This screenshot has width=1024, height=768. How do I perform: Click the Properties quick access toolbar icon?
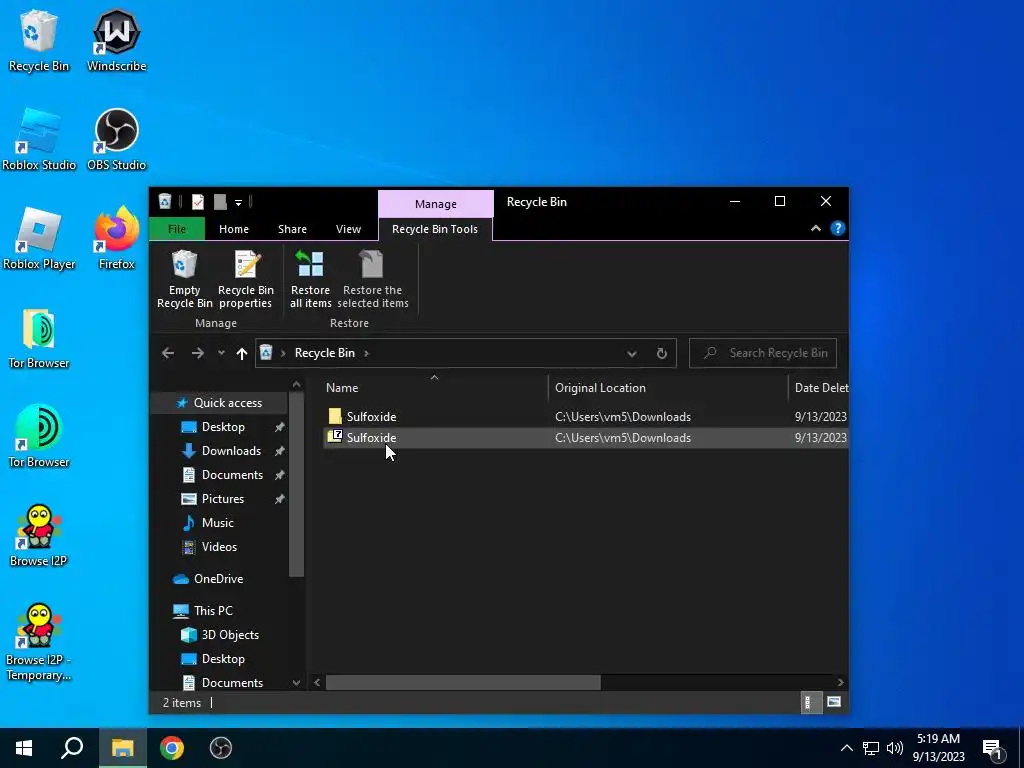click(x=198, y=202)
